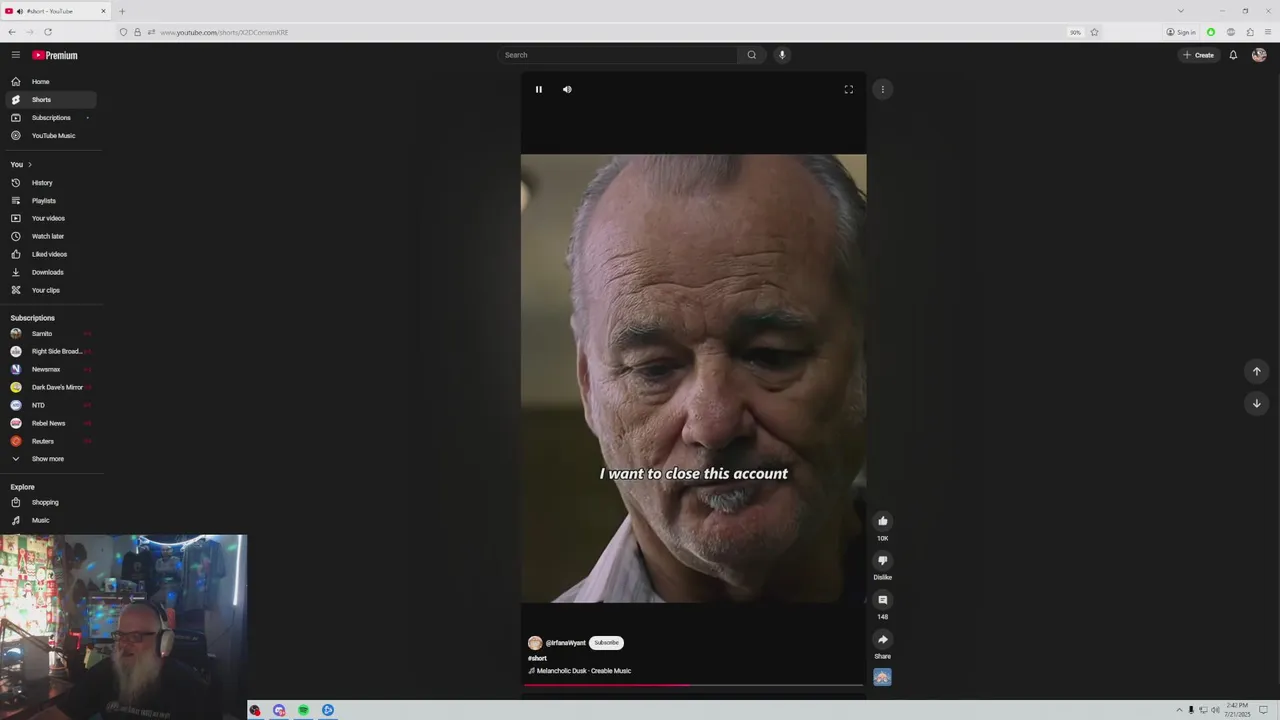Open the Reuters subscription
This screenshot has height=720, width=1280.
point(50,441)
